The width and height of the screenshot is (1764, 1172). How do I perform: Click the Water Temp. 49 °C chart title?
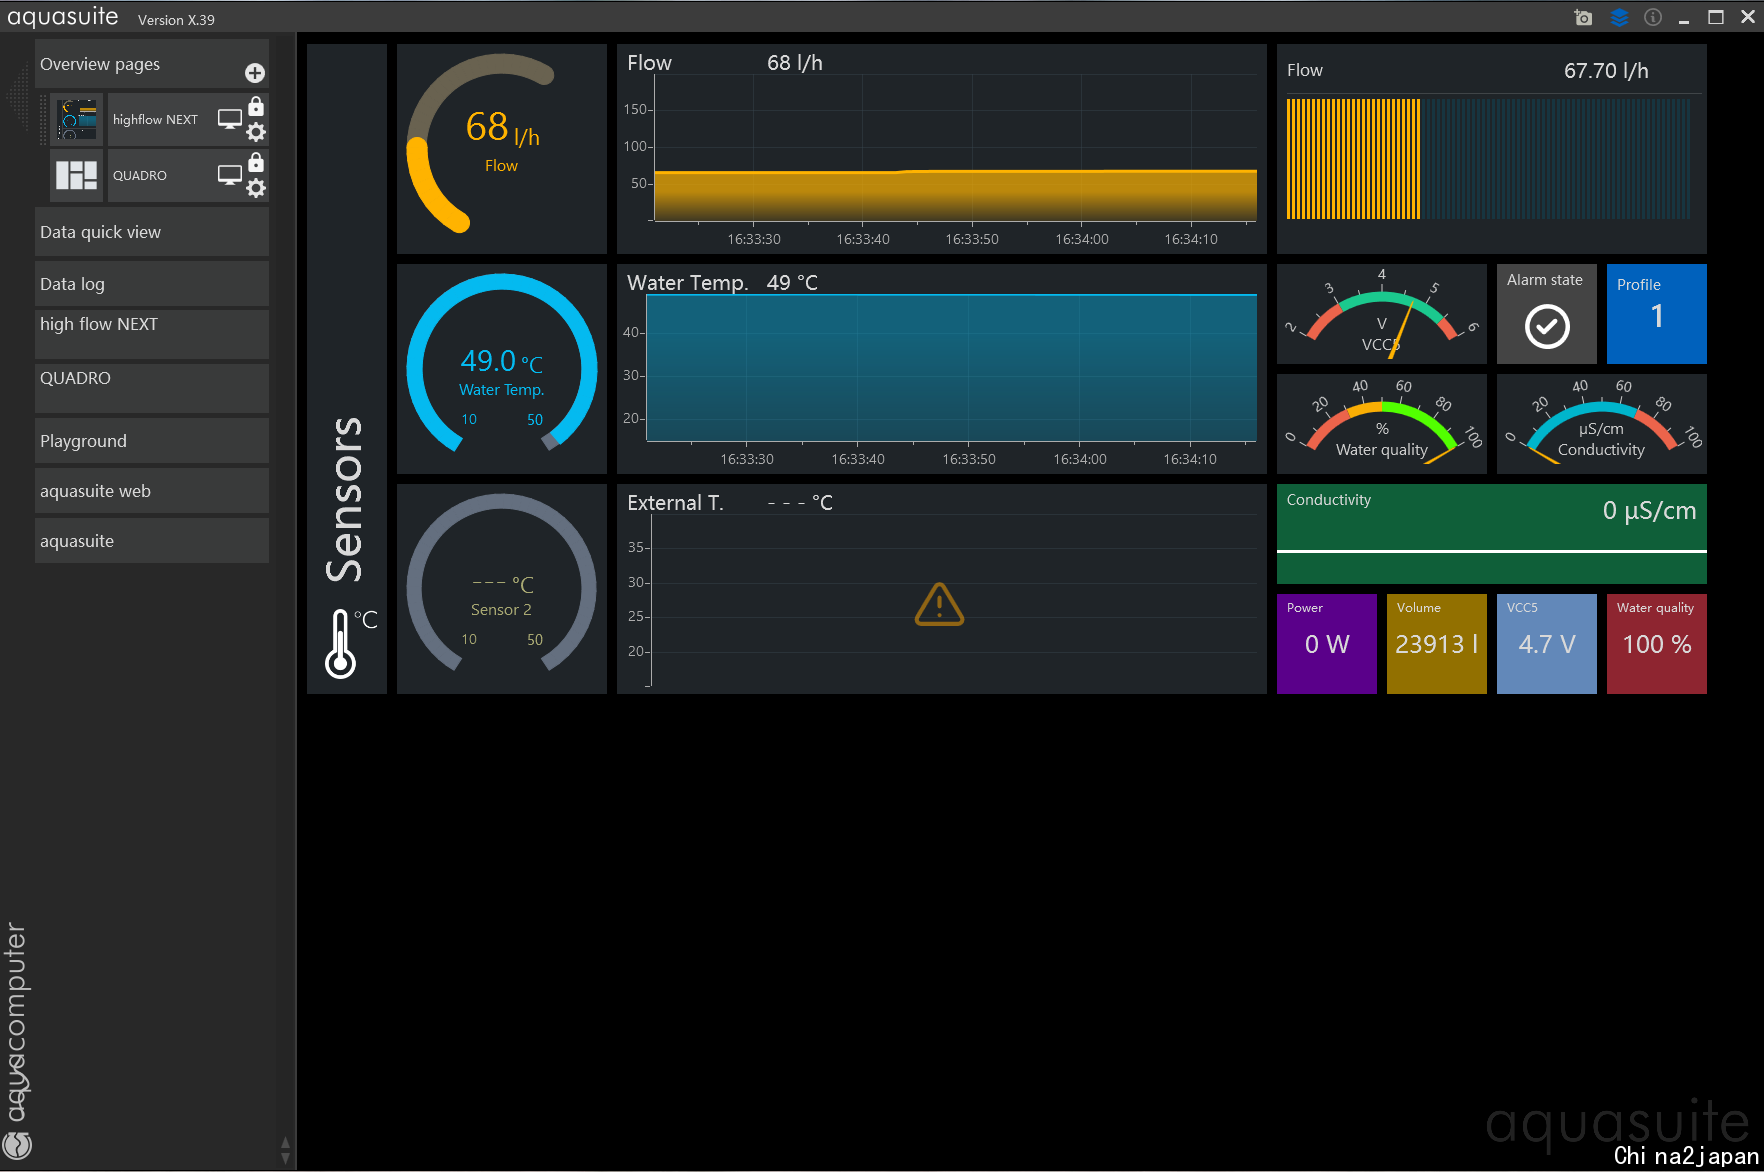pyautogui.click(x=722, y=283)
